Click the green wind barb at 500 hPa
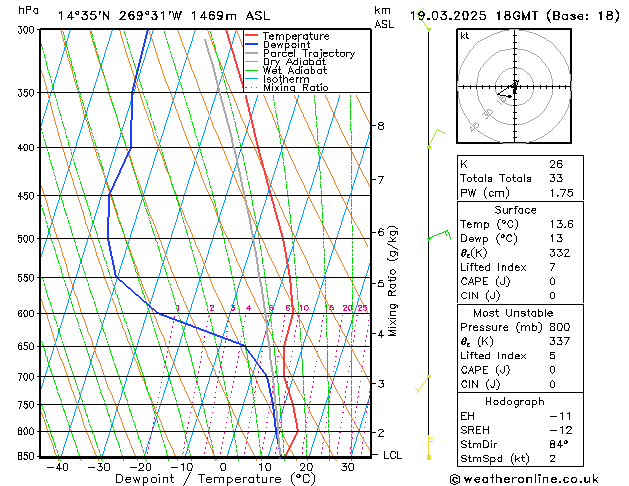This screenshot has height=486, width=629. tap(439, 235)
